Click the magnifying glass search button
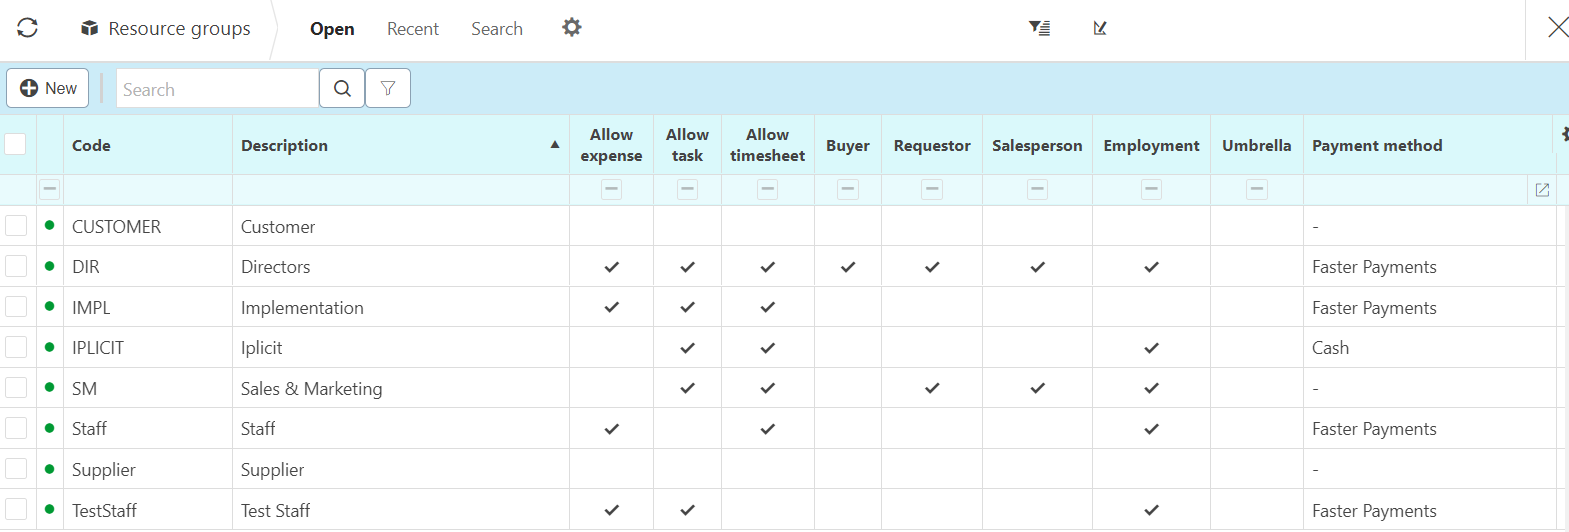 pos(342,88)
